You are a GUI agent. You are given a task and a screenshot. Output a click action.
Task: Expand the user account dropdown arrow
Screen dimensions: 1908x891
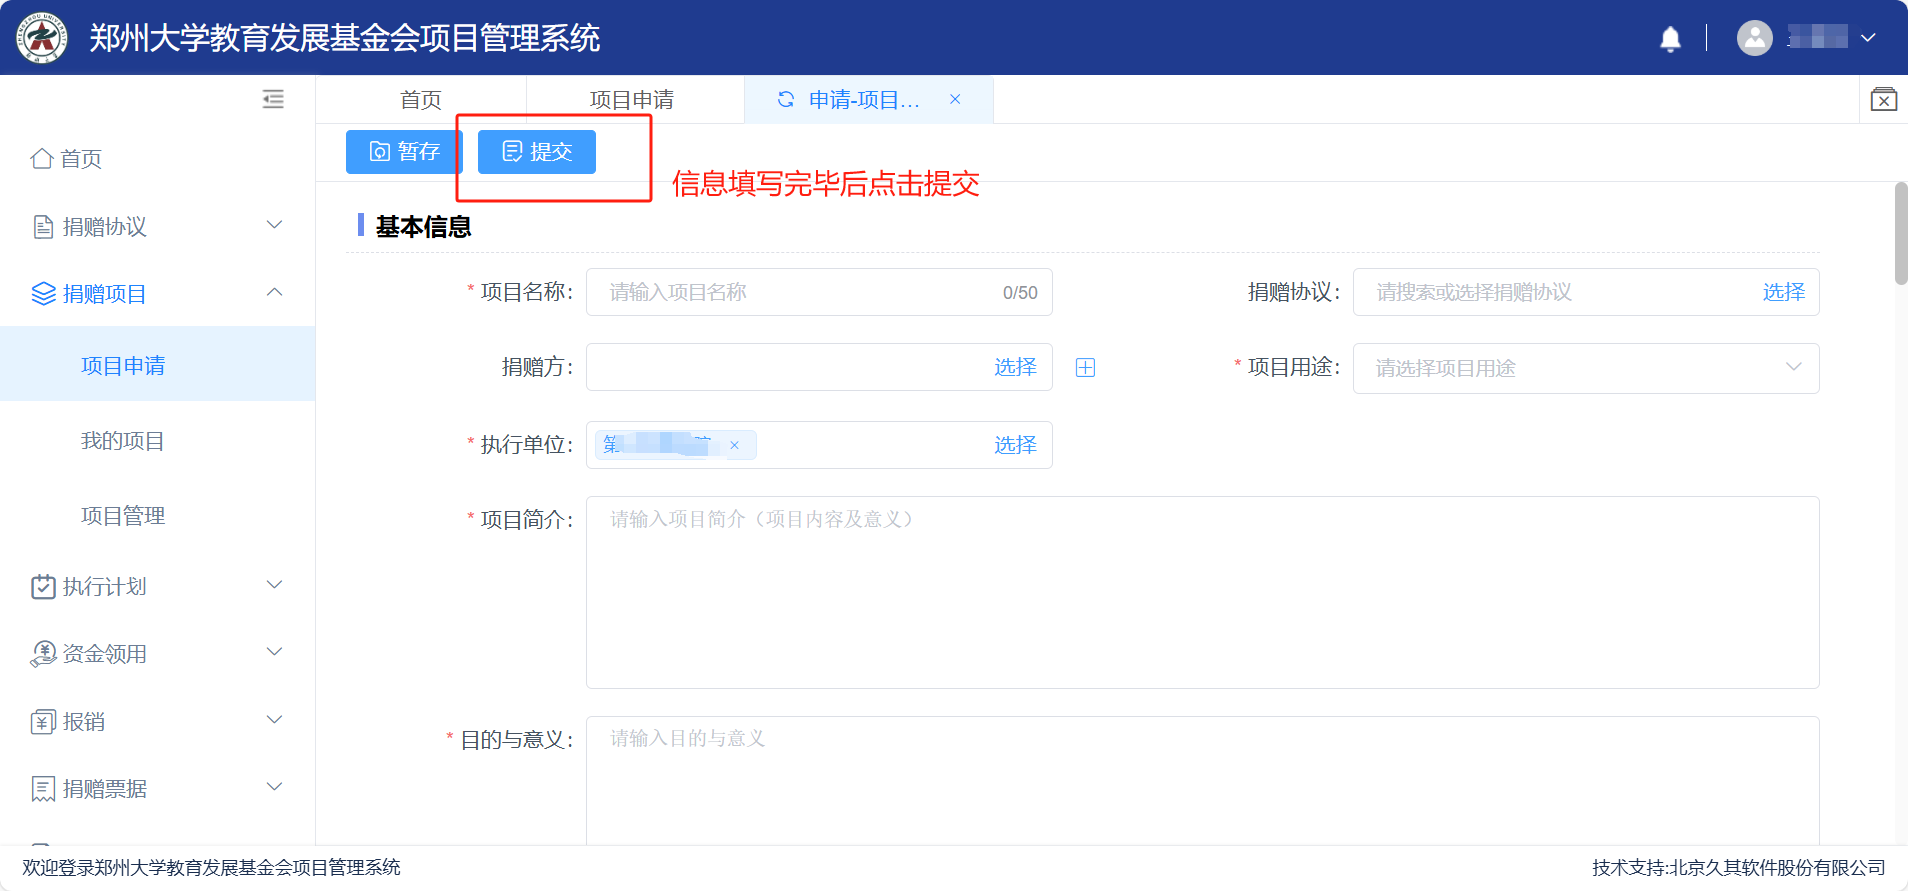point(1867,38)
